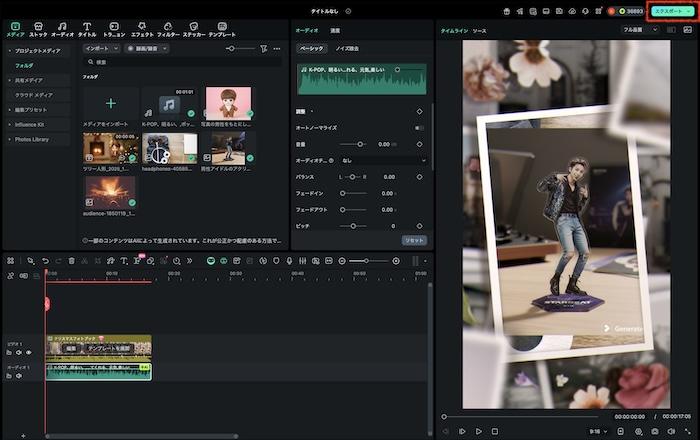Viewport: 700px width, 440px height.
Task: Click the エクスポート export button
Action: coord(667,10)
